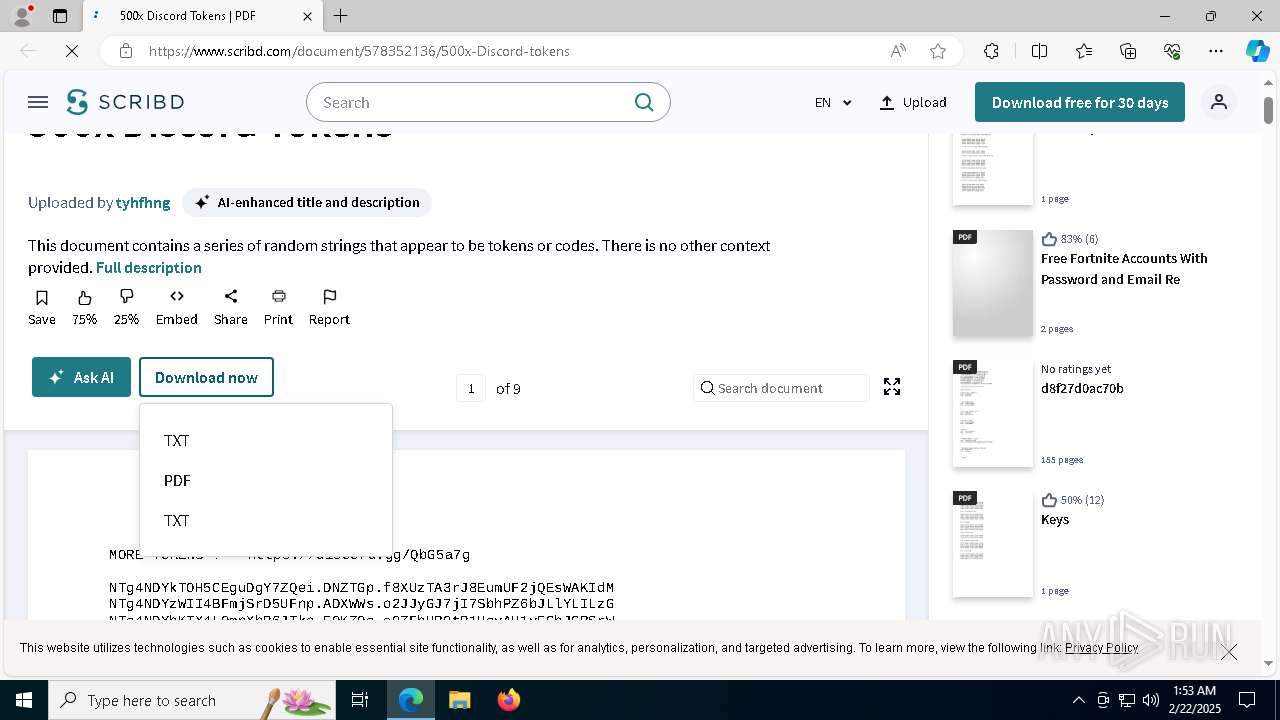Open File Explorer from taskbar

coord(459,700)
